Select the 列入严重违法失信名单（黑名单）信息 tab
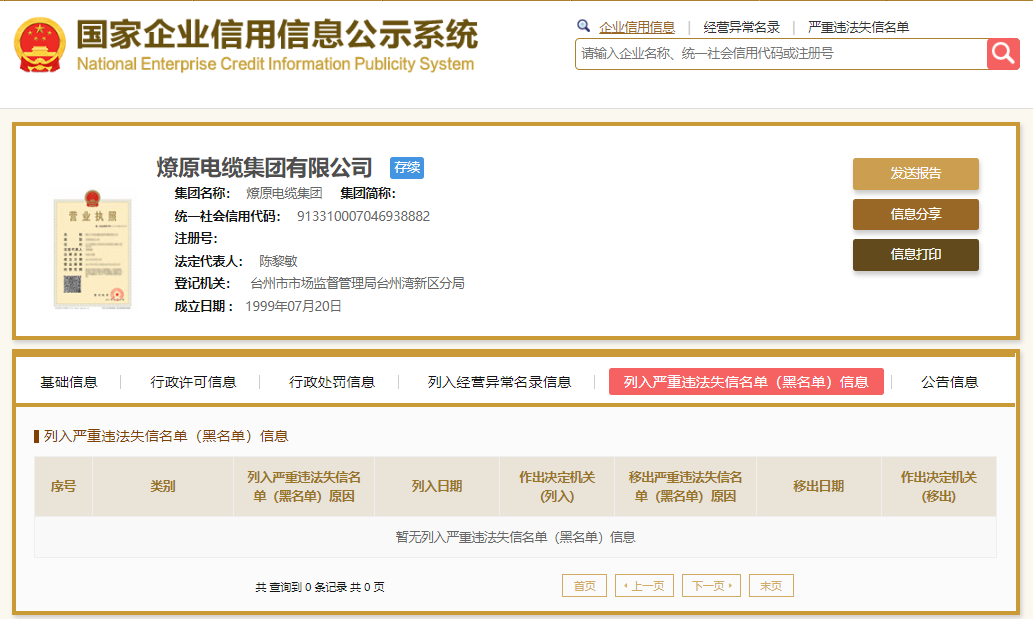This screenshot has height=619, width=1033. (746, 382)
